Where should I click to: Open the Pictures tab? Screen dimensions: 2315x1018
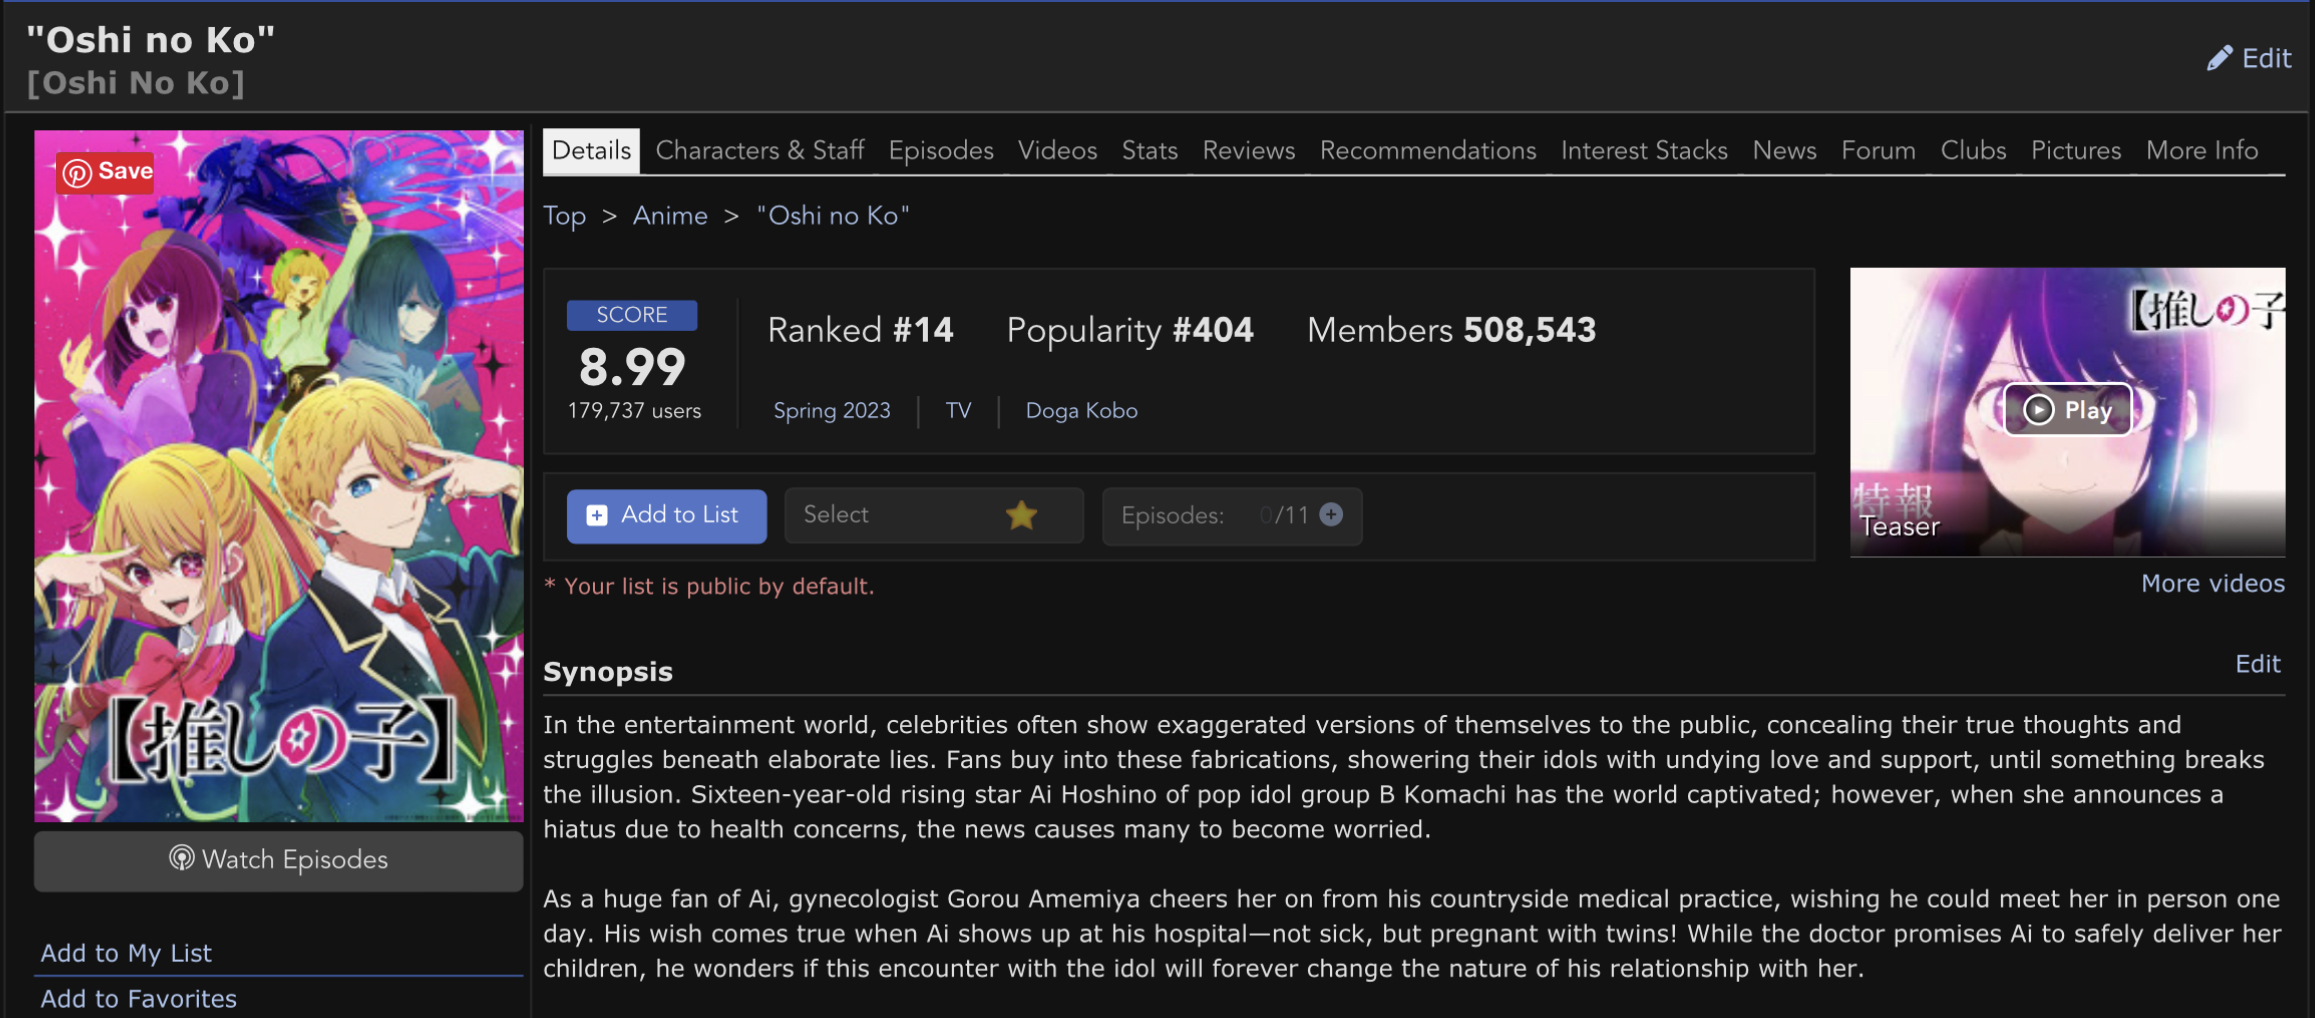(2076, 150)
